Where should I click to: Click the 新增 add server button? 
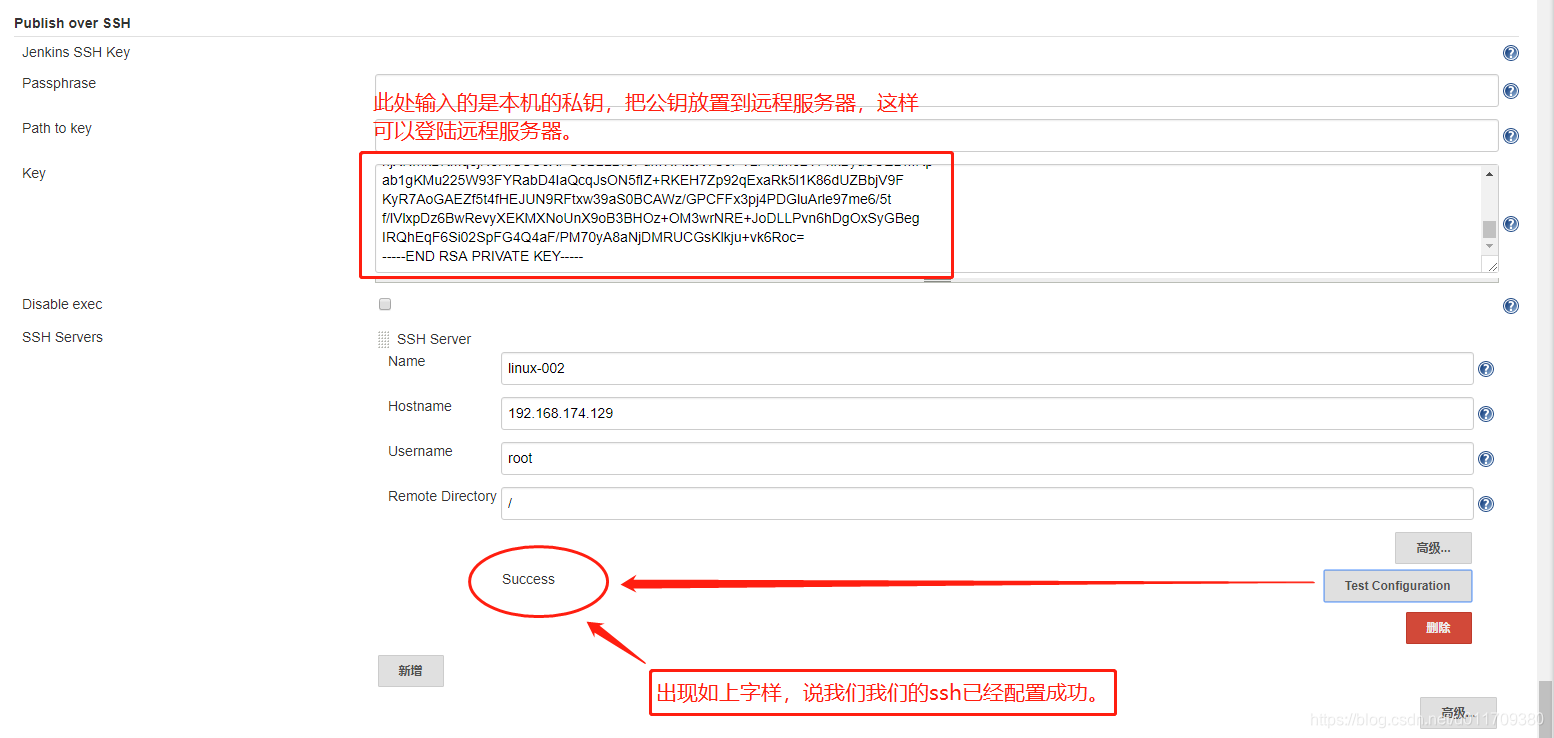[410, 671]
